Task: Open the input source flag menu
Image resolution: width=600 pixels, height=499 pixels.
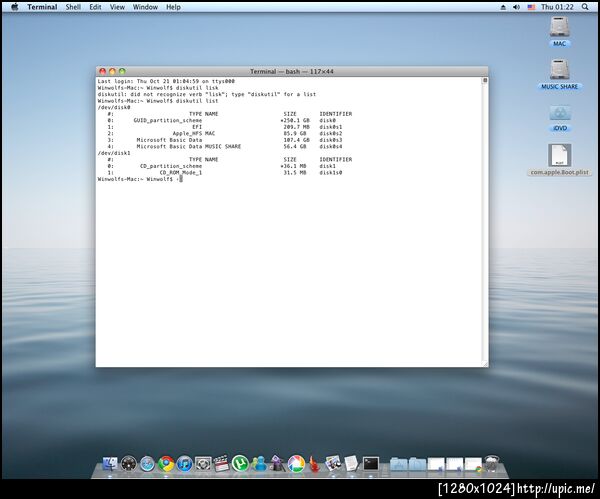Action: pos(531,7)
